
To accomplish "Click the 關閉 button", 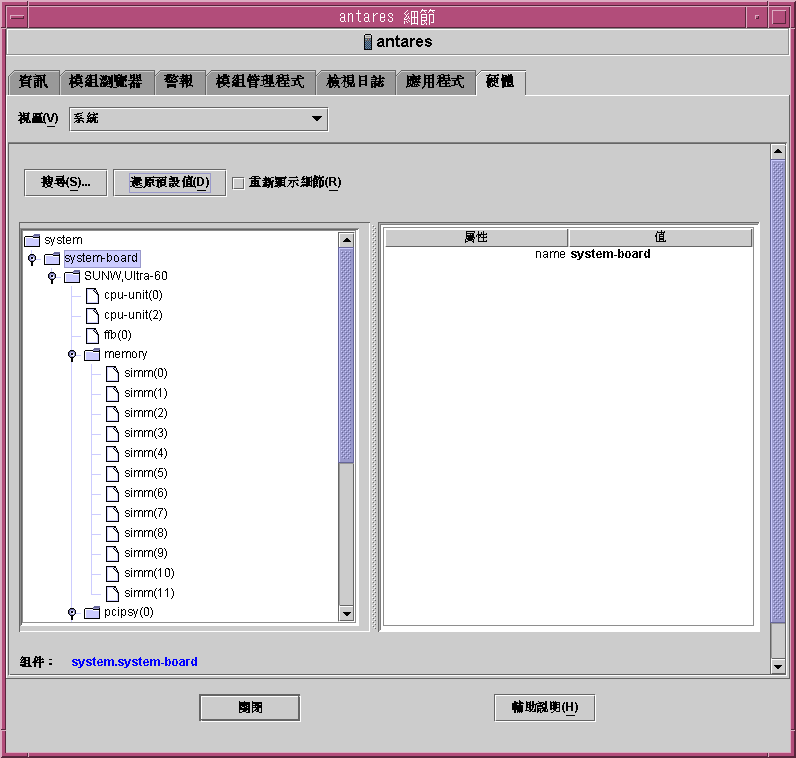I will [x=250, y=708].
